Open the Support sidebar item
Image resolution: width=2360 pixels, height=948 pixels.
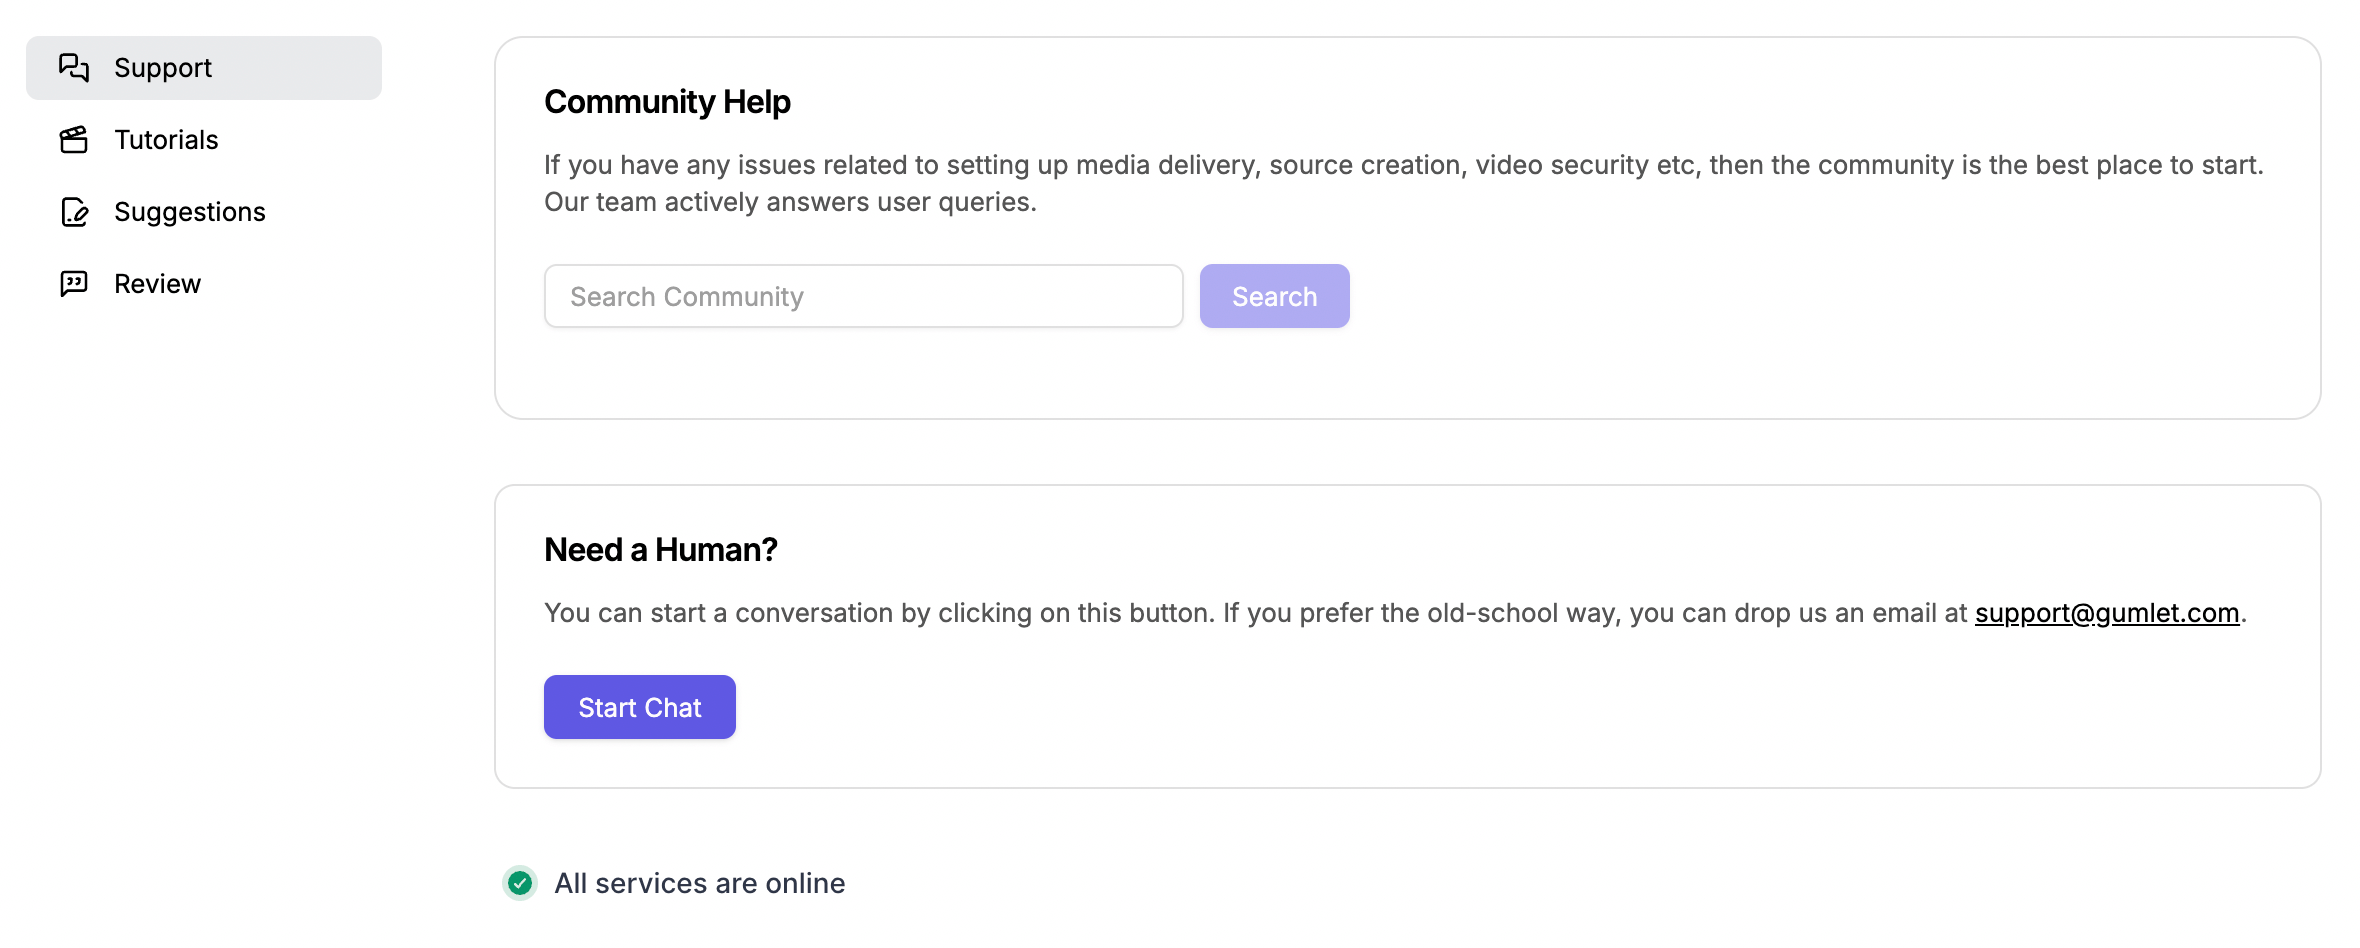(204, 68)
